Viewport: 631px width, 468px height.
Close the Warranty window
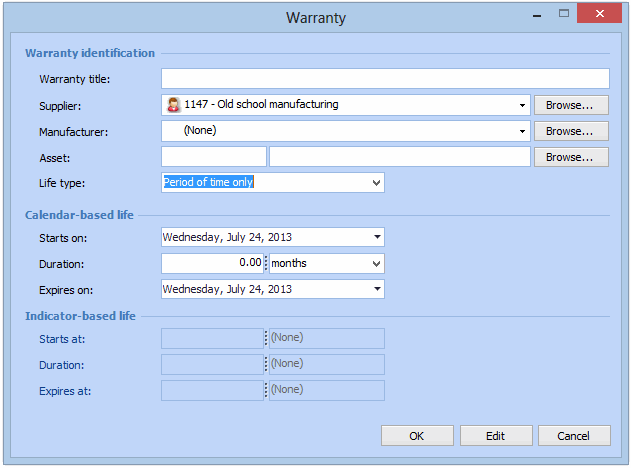(x=599, y=13)
